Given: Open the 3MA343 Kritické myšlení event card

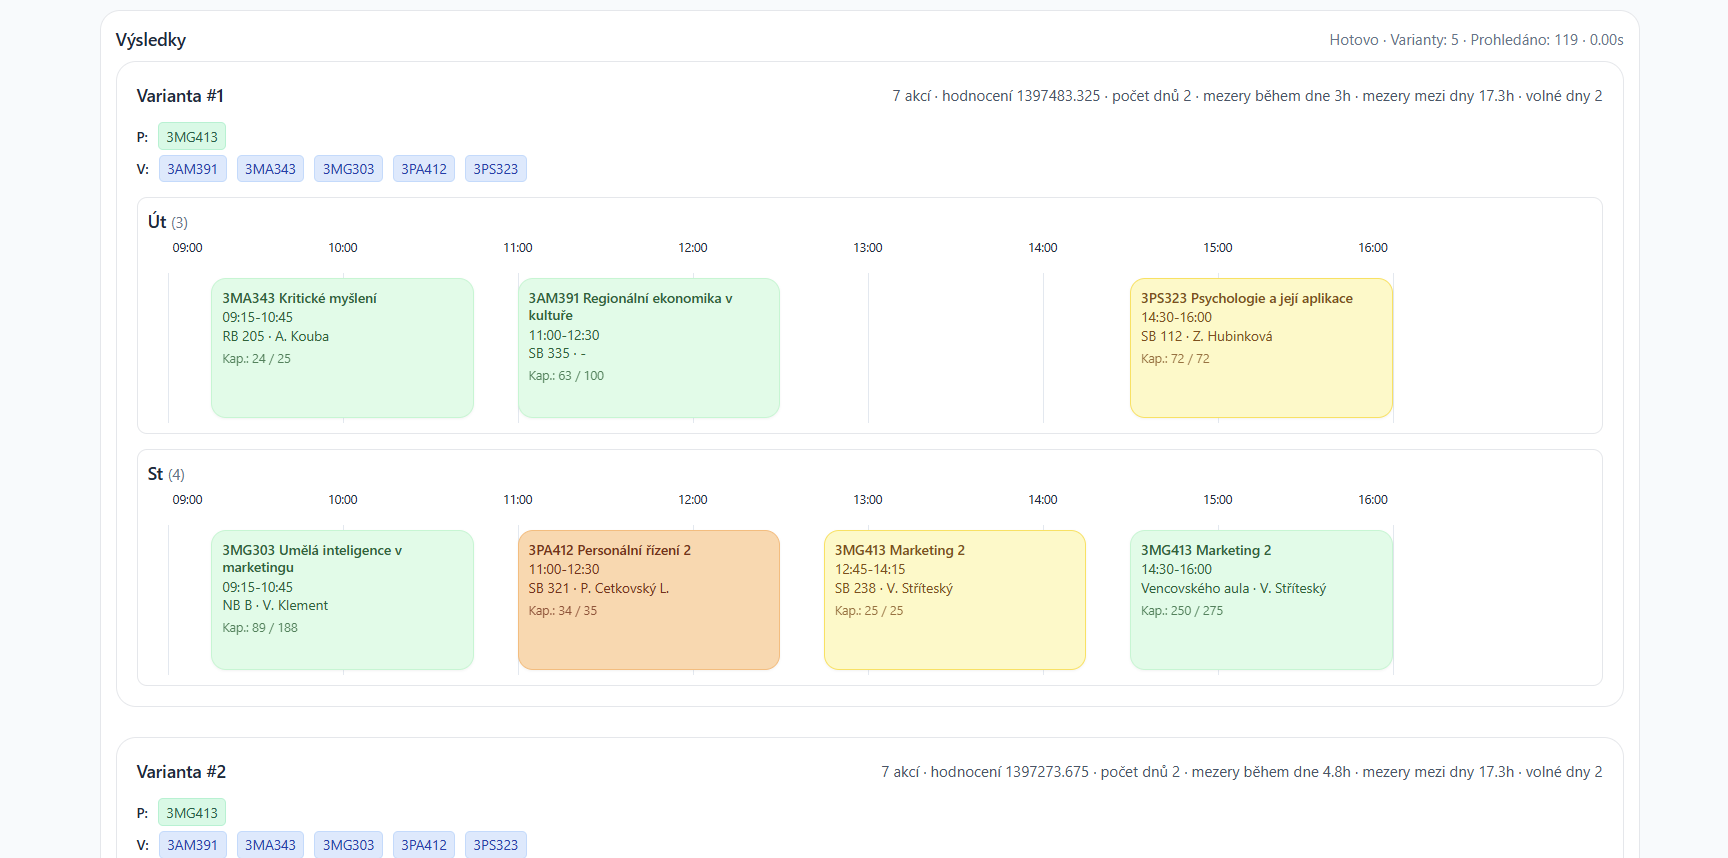Looking at the screenshot, I should click(342, 347).
